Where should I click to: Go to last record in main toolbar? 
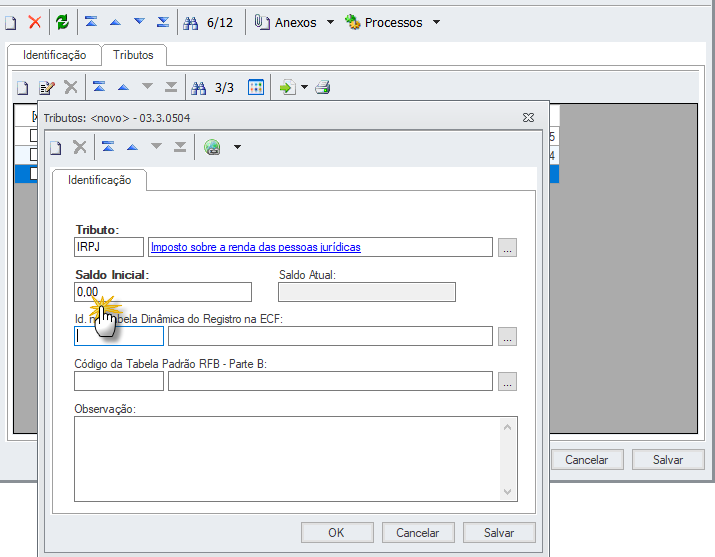tap(163, 22)
